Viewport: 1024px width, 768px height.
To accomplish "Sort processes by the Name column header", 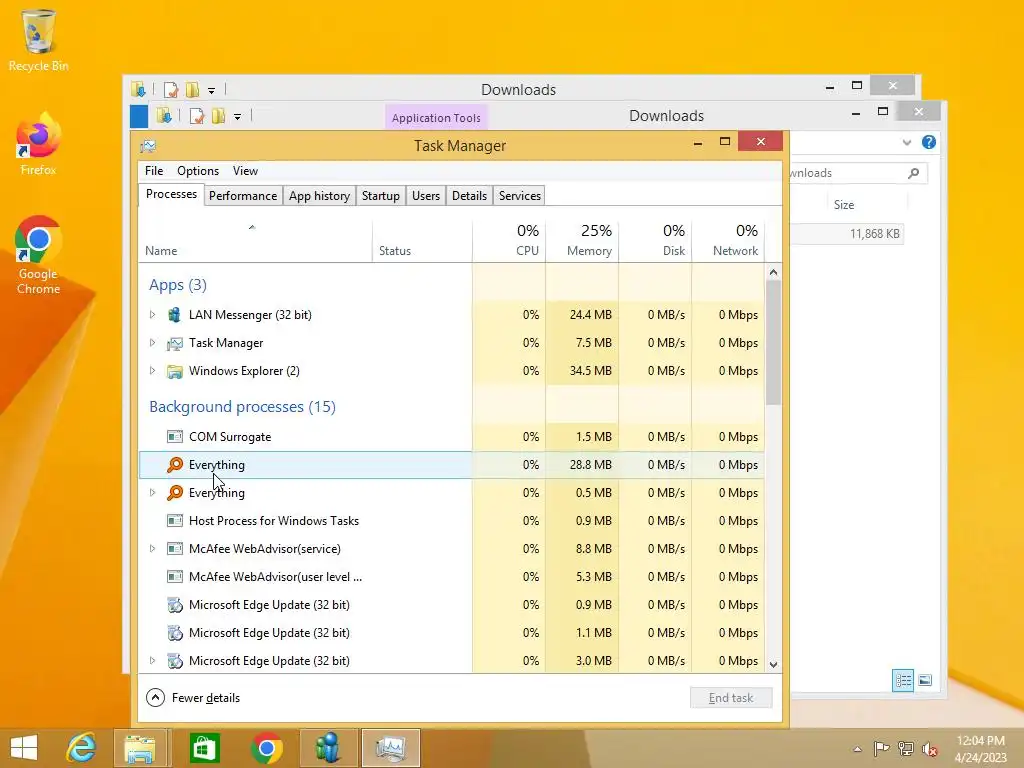I will pos(255,242).
